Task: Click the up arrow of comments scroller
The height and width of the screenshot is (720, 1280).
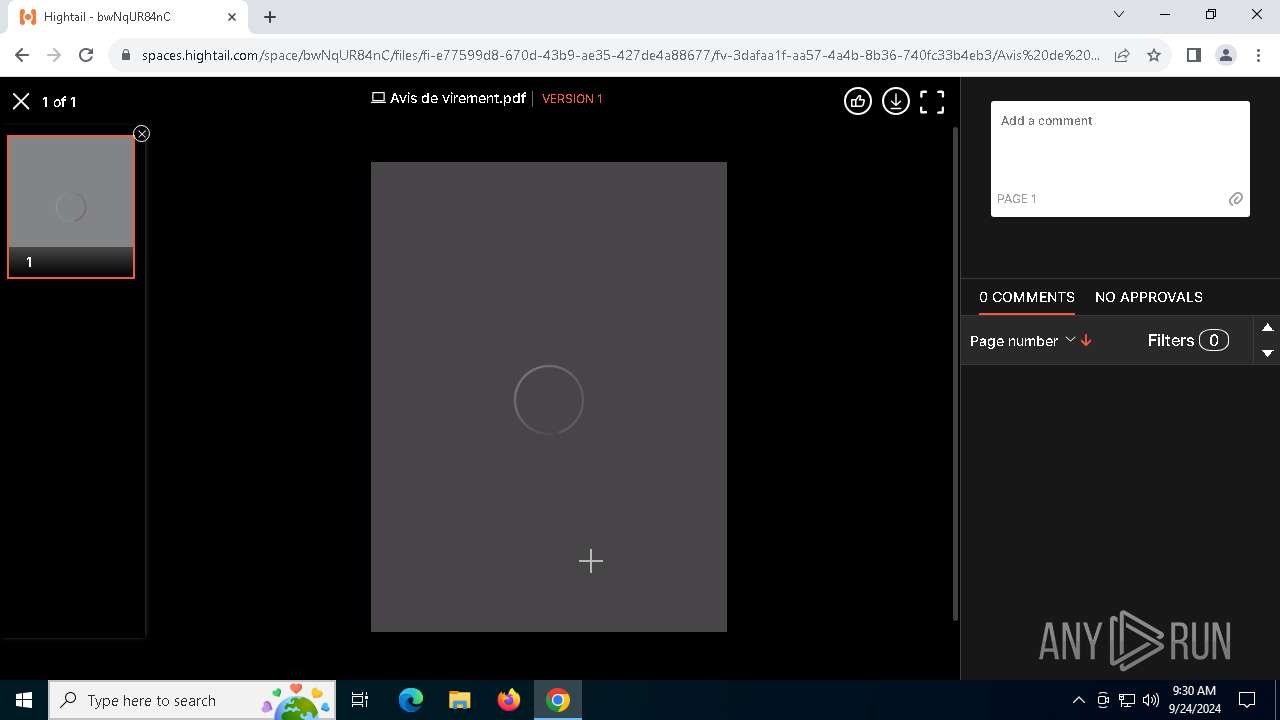Action: 1267,328
